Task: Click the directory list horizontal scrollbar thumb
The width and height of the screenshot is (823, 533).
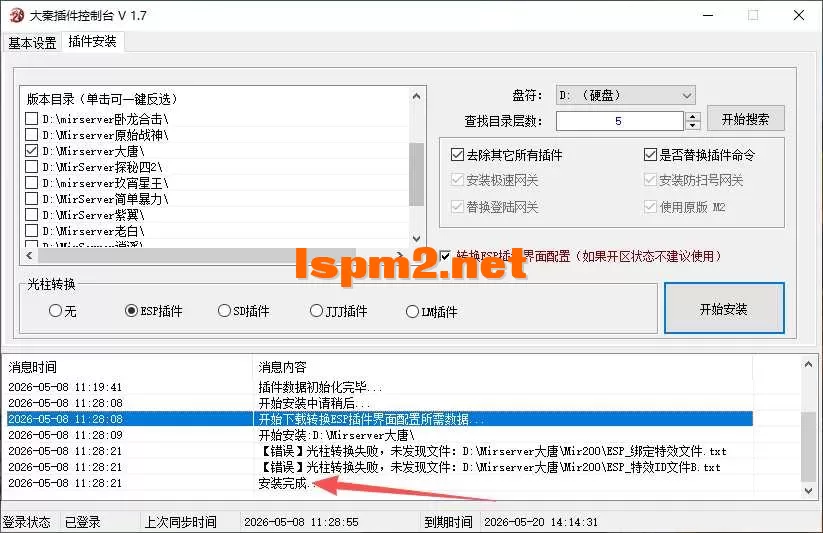Action: (197, 256)
